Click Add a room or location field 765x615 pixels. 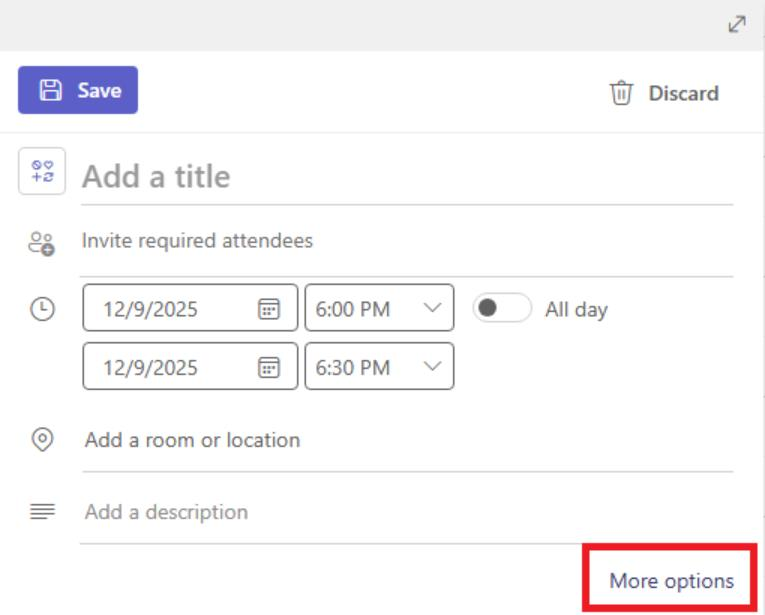tap(400, 440)
